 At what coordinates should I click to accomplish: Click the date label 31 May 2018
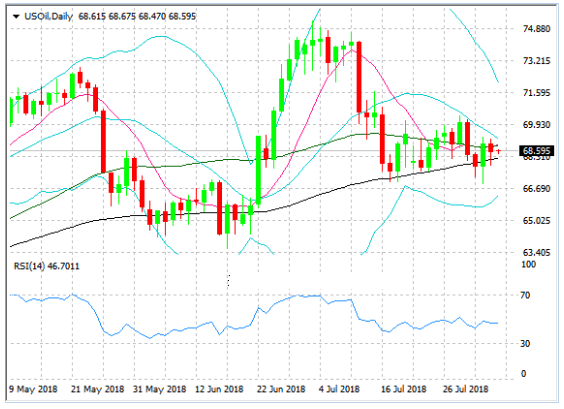tap(159, 389)
